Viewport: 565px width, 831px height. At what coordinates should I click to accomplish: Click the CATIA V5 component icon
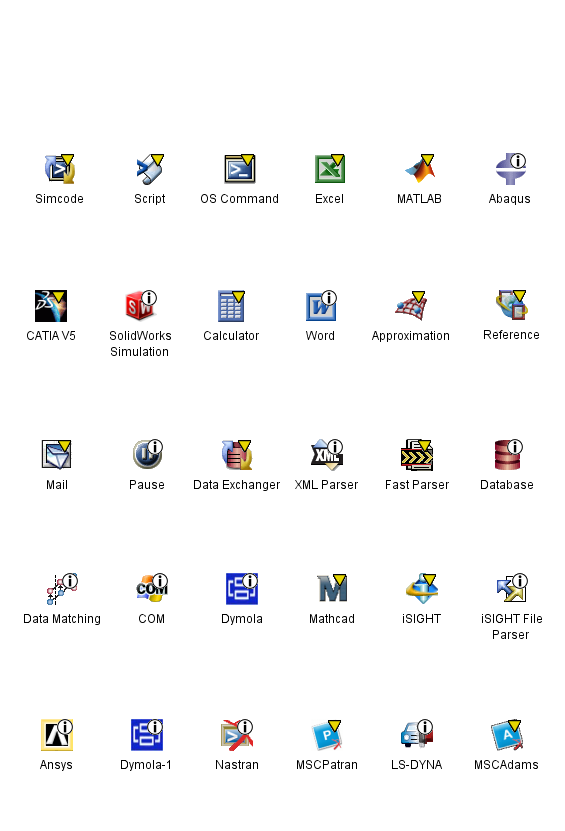coord(51,306)
